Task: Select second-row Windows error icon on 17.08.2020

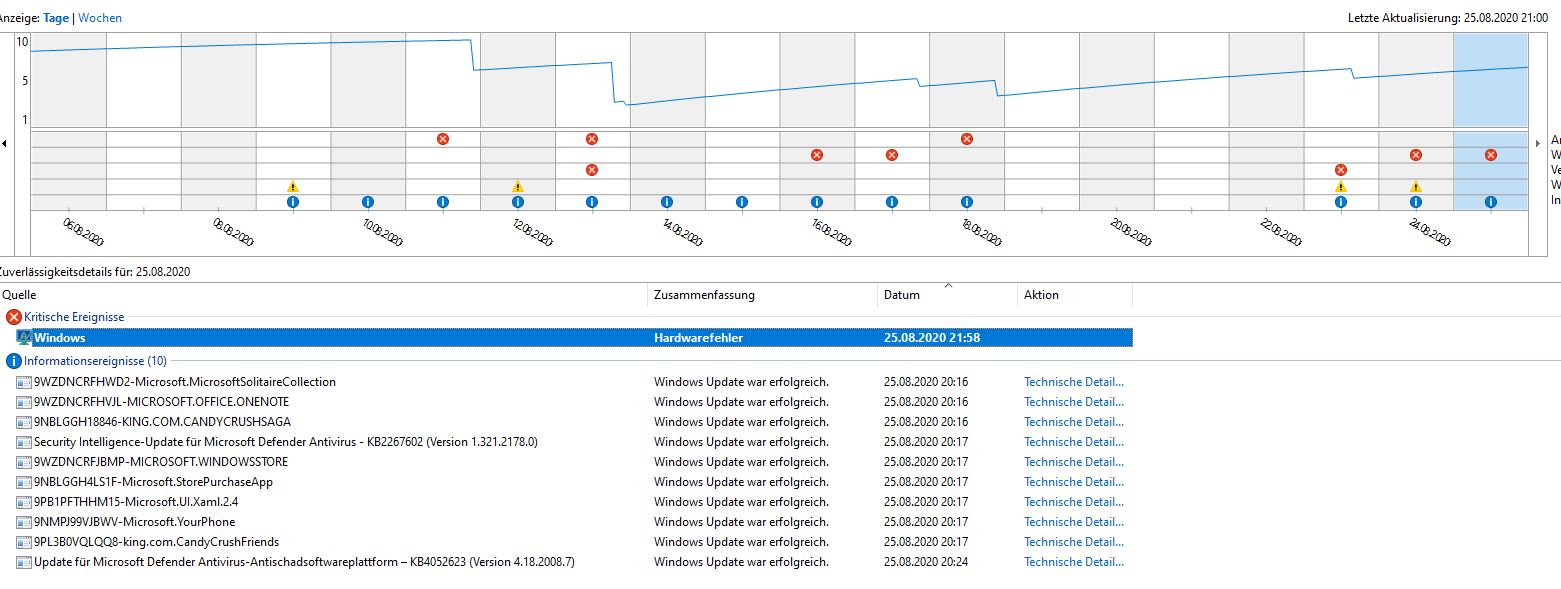Action: tap(892, 155)
